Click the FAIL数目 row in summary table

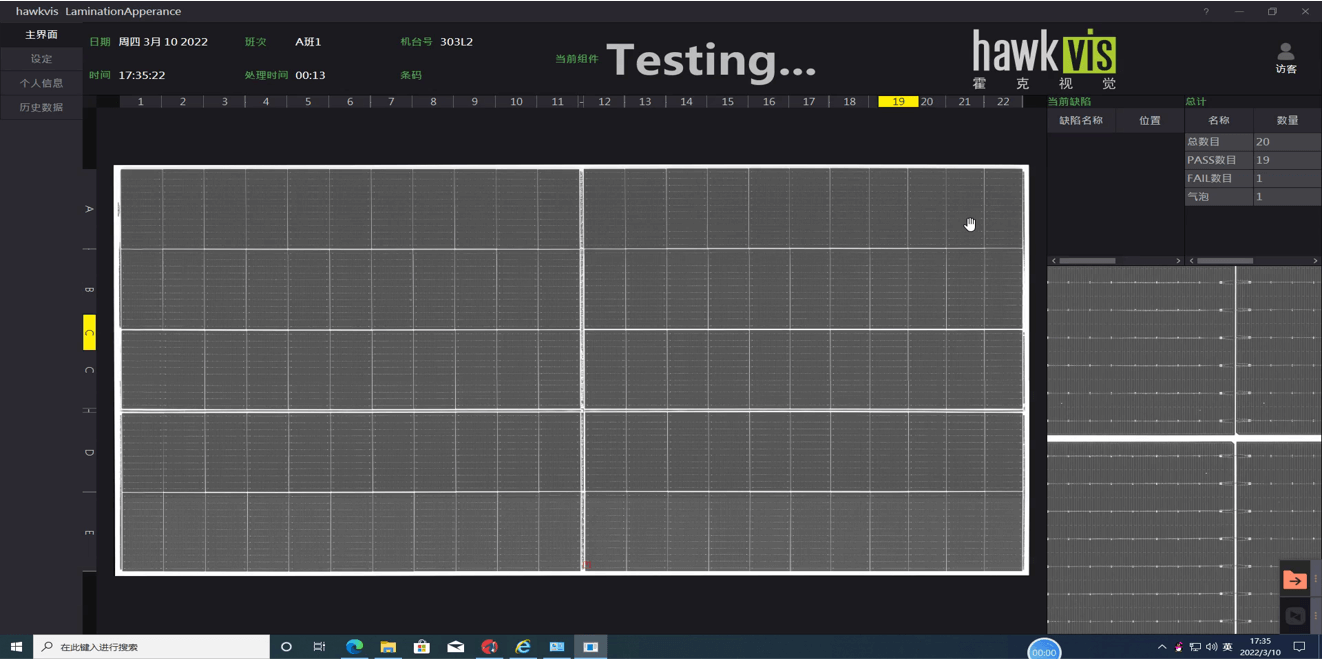1218,178
